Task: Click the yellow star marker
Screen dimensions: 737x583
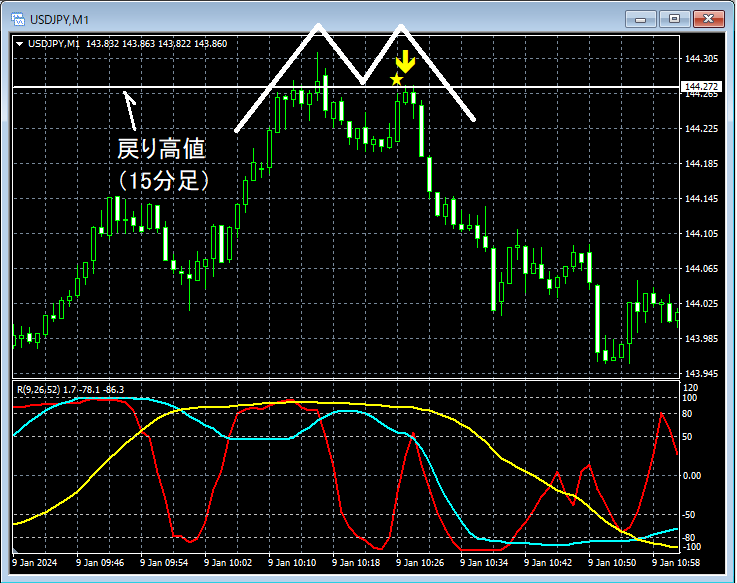Action: click(397, 79)
